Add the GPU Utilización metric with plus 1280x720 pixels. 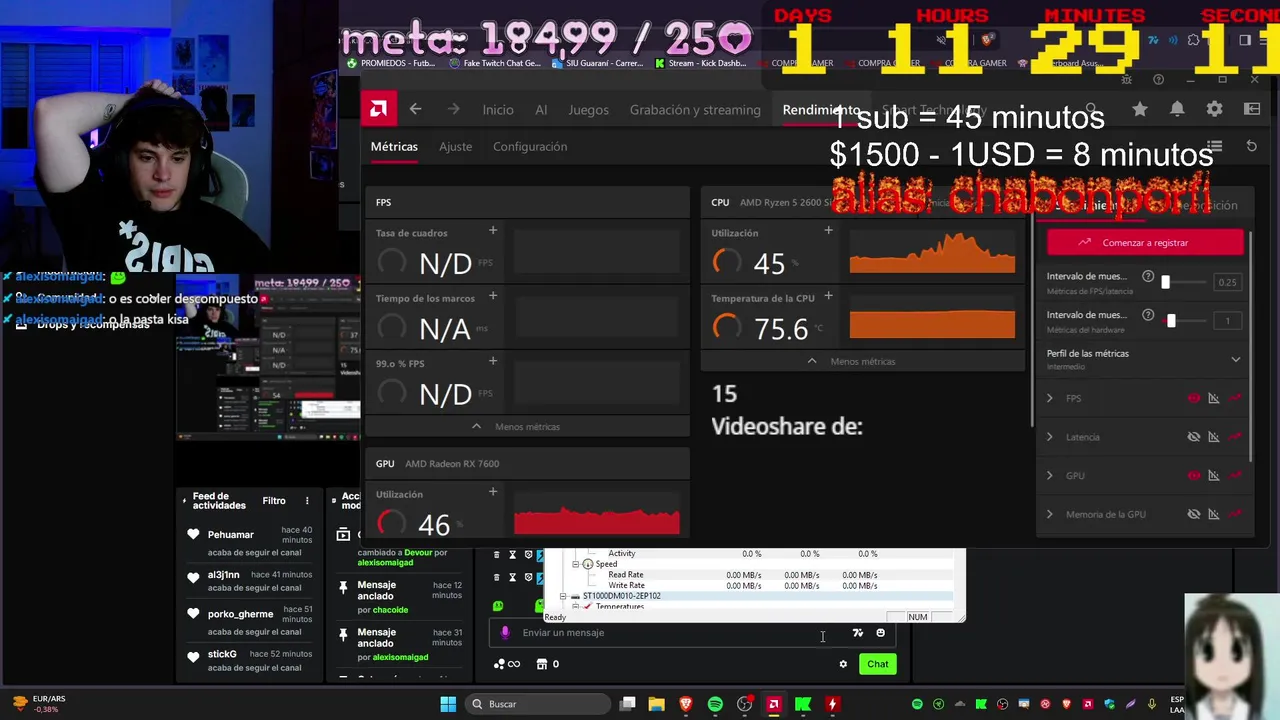492,492
